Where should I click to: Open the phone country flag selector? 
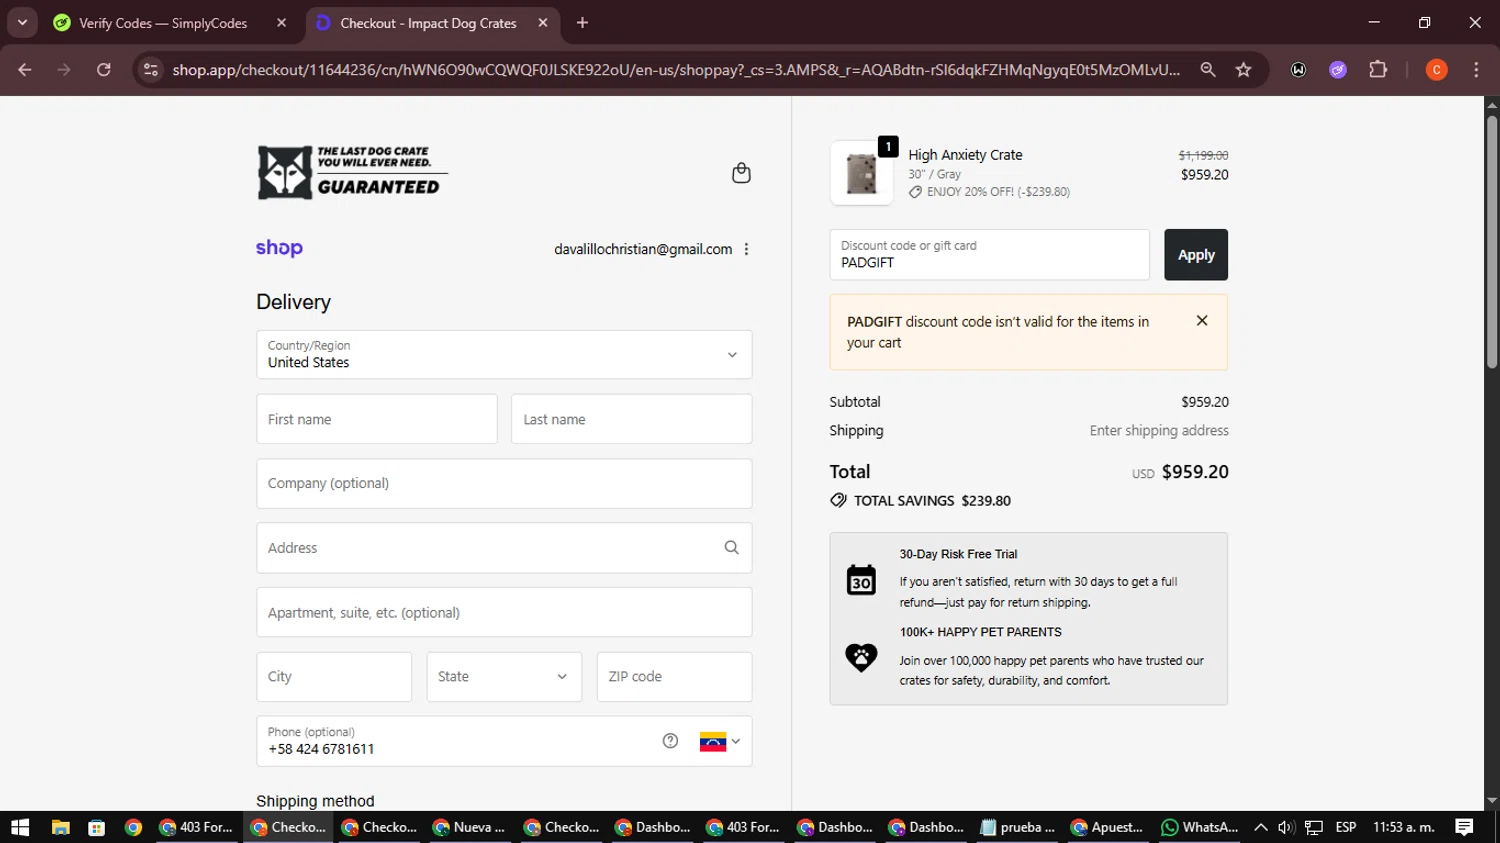click(720, 741)
